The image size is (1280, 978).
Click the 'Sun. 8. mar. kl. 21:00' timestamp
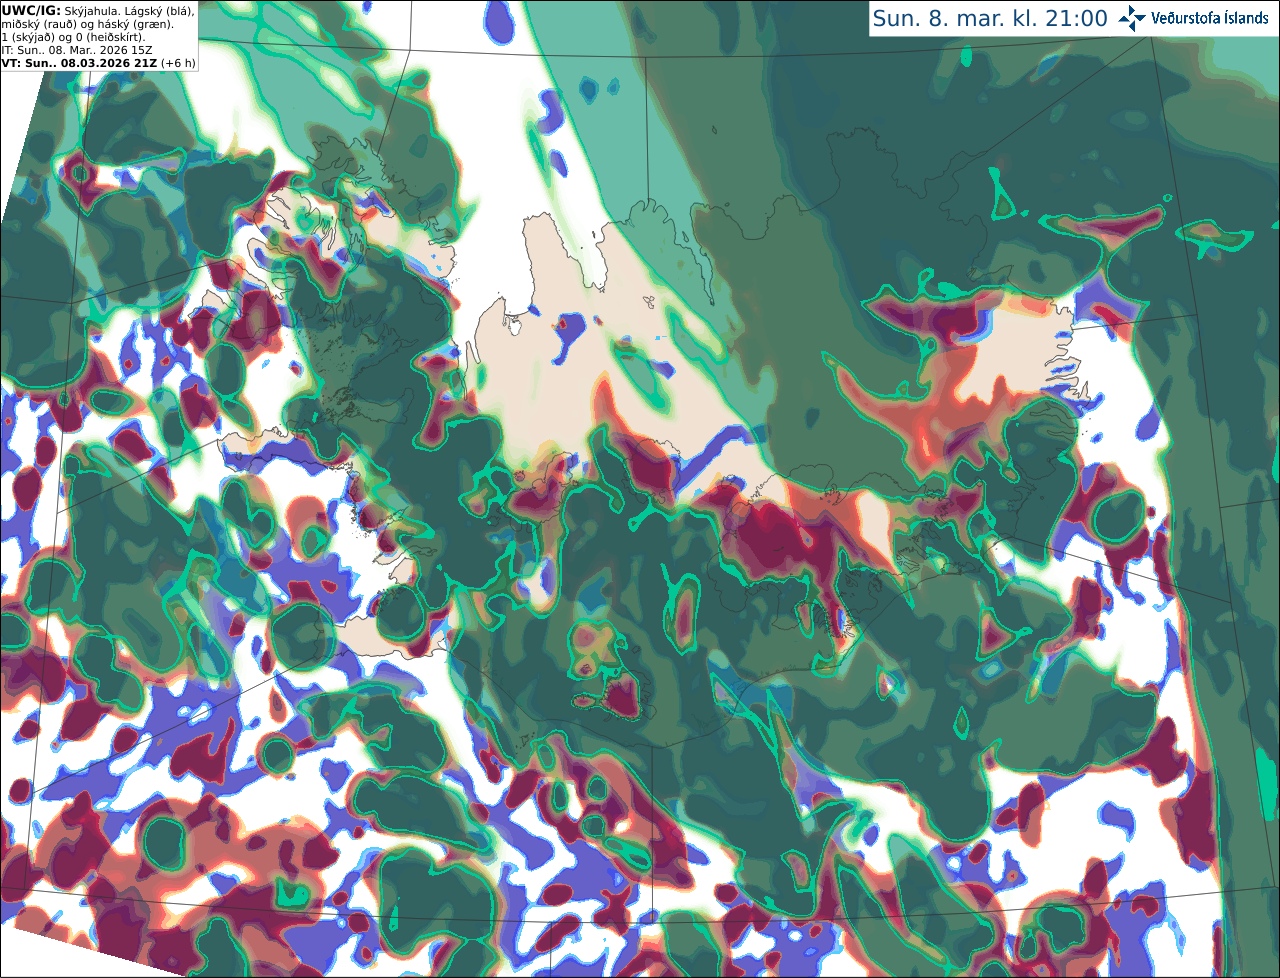[990, 18]
